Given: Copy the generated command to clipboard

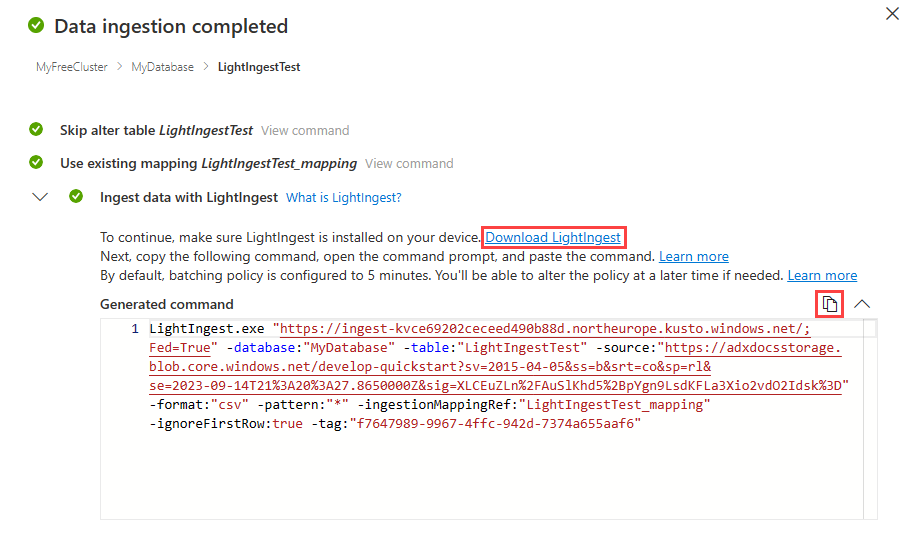Looking at the screenshot, I should click(830, 303).
